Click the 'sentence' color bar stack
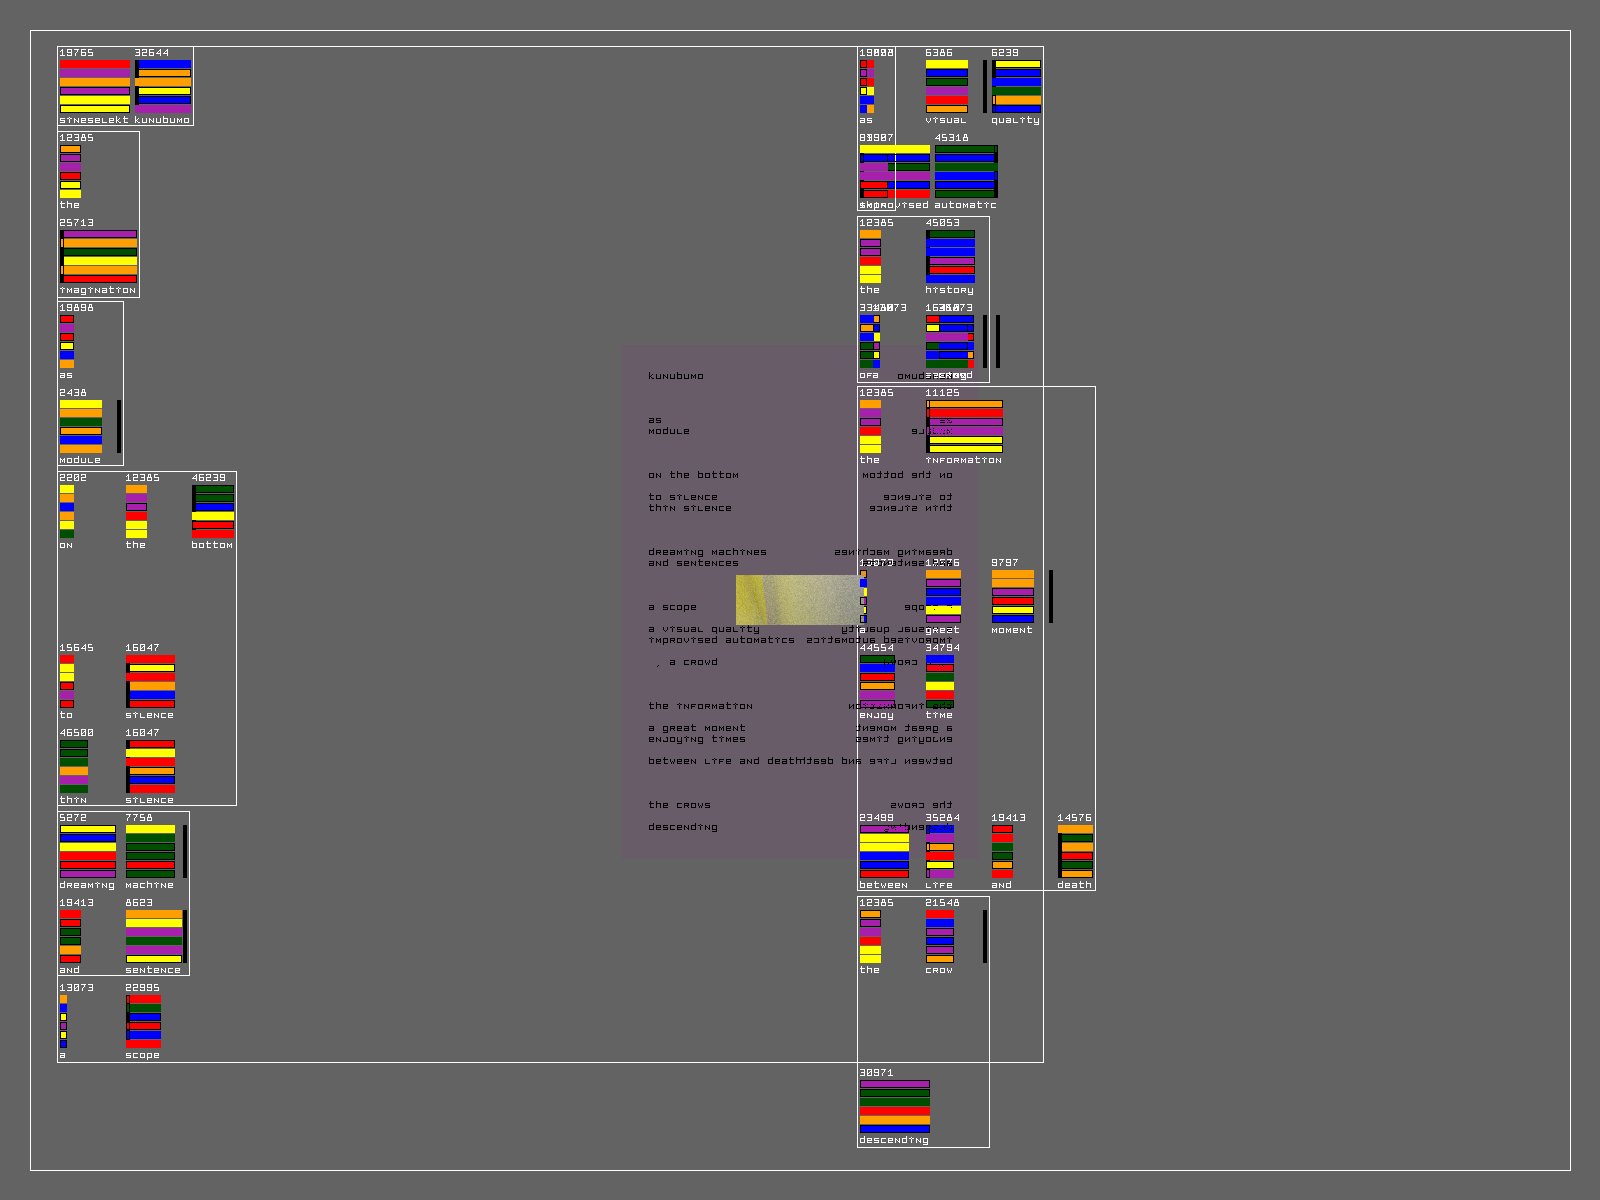 click(153, 936)
